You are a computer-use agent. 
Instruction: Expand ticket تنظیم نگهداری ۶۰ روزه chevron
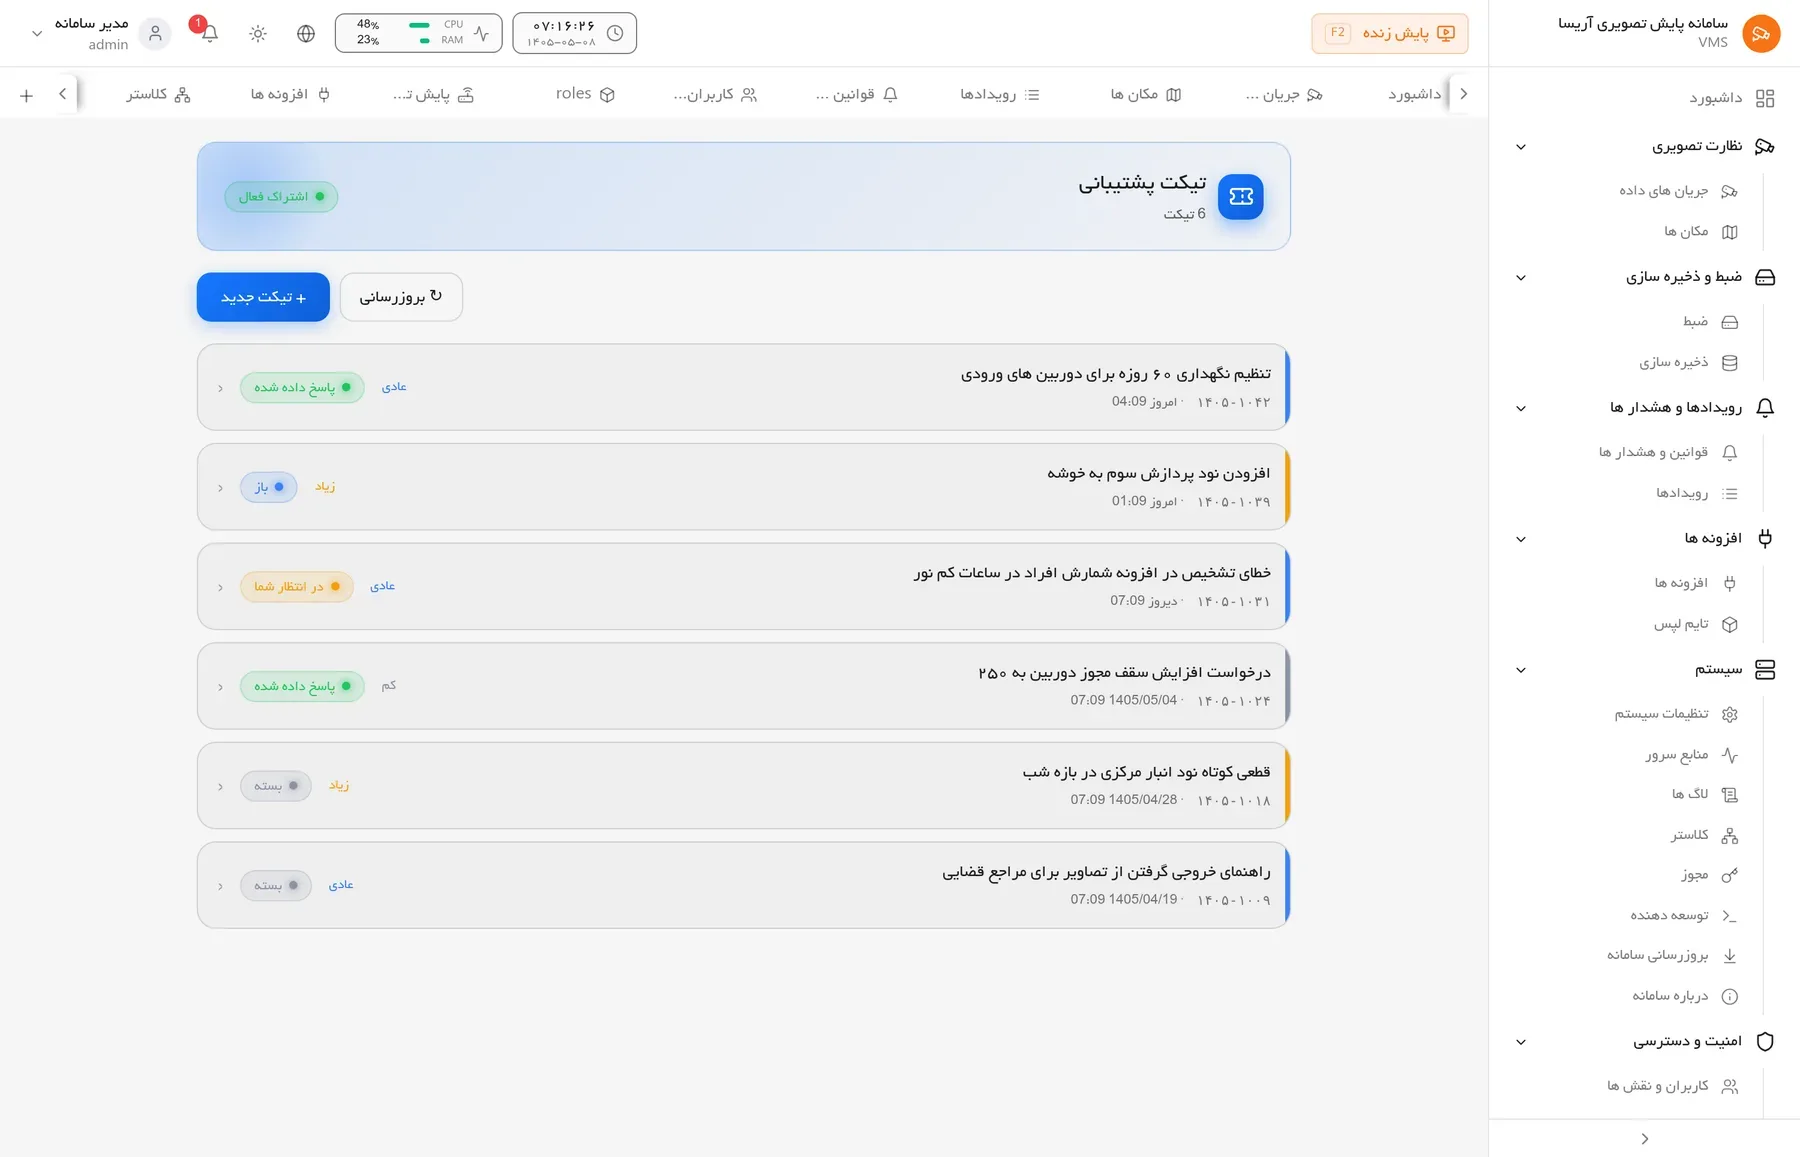220,388
